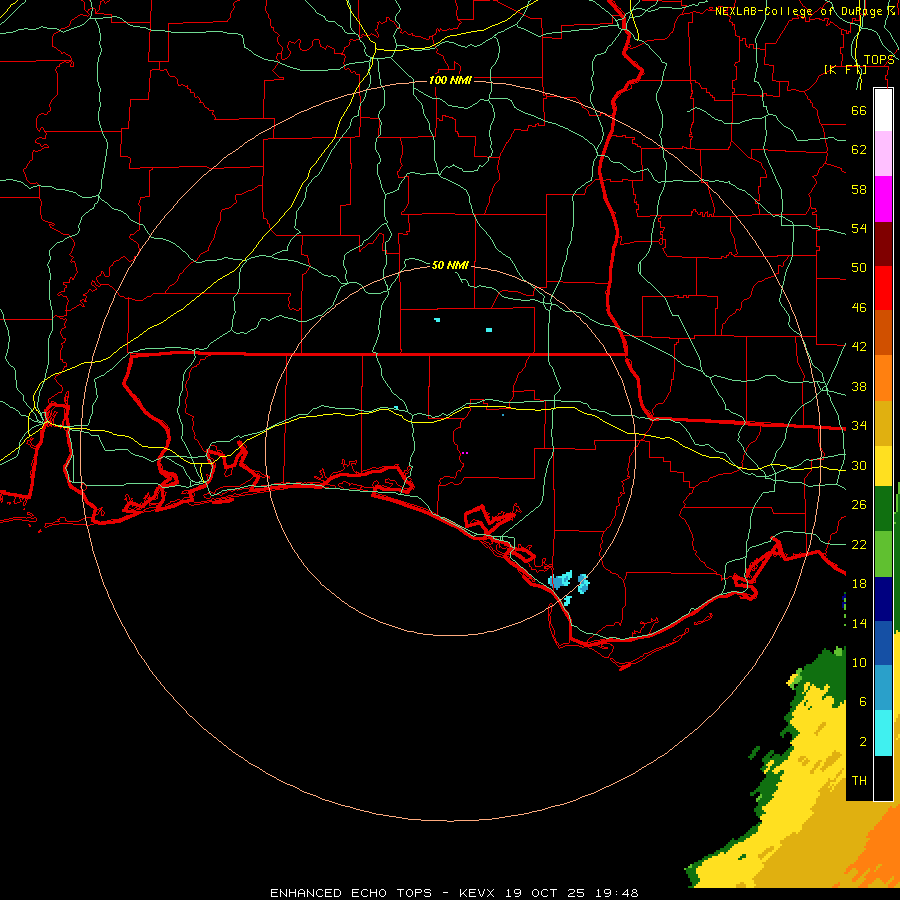The width and height of the screenshot is (900, 900).
Task: Click the legend value "14"
Action: pos(859,623)
